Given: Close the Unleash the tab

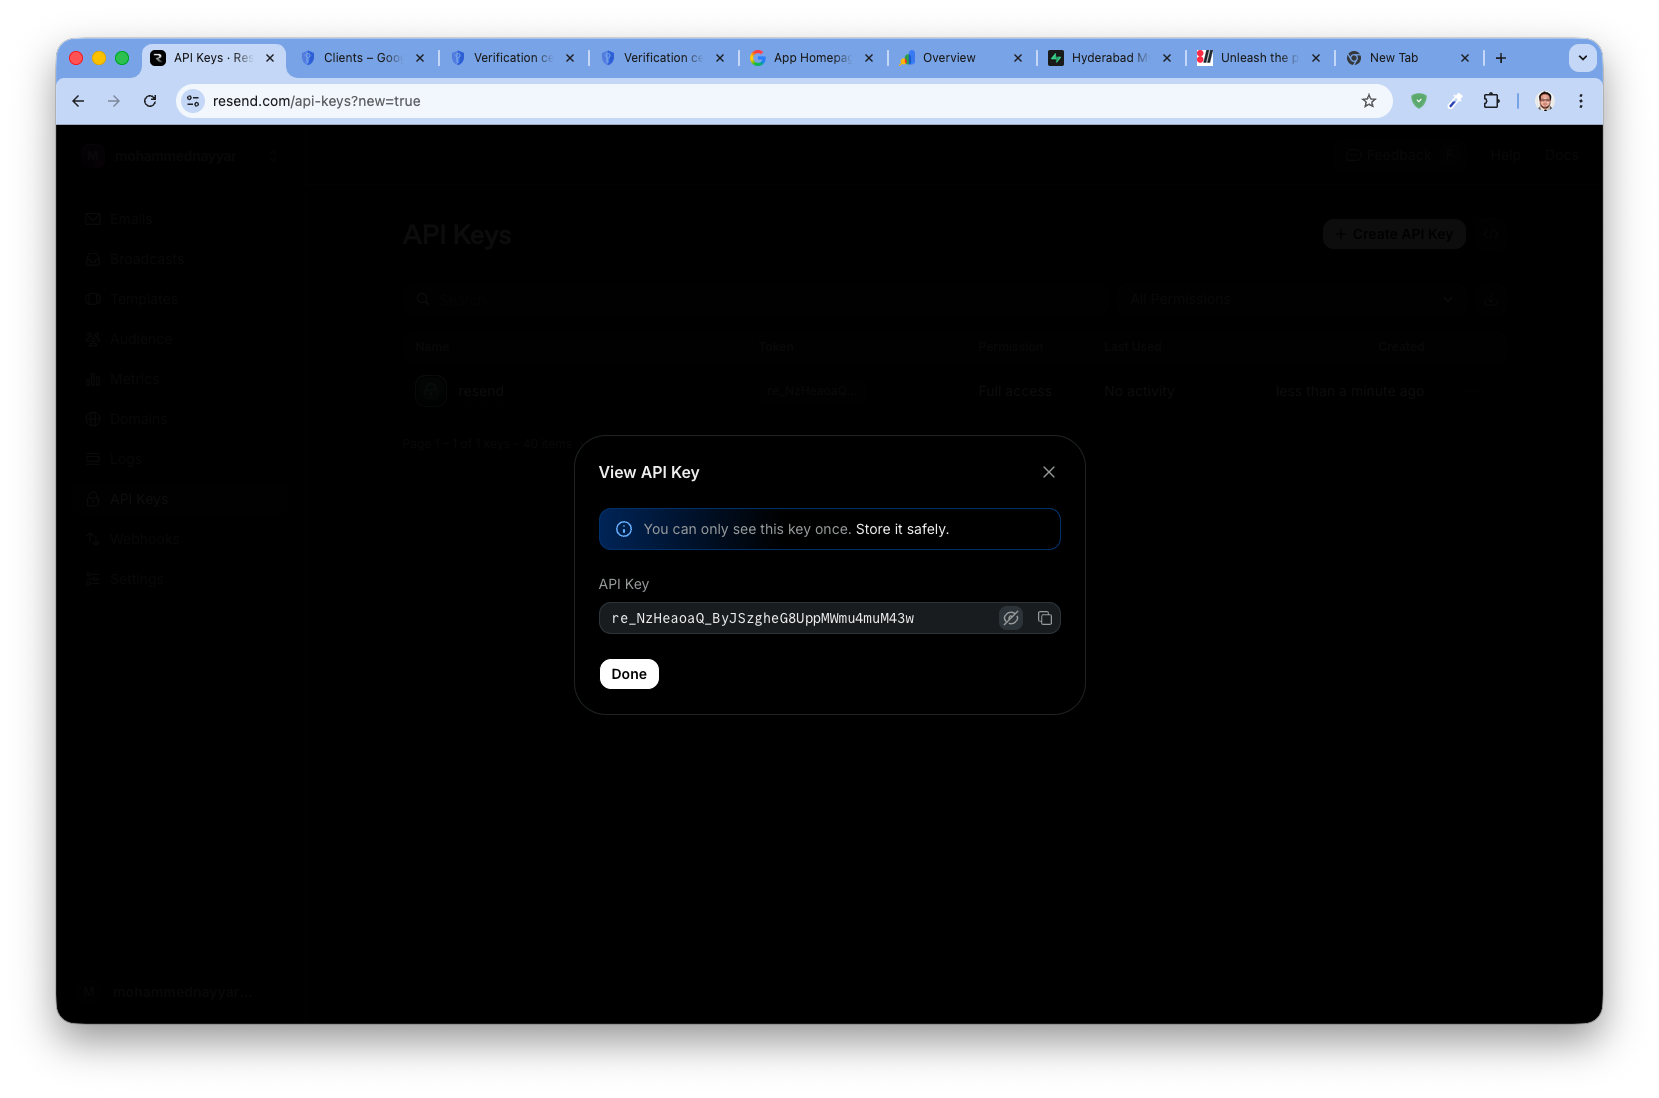Looking at the screenshot, I should [1316, 58].
